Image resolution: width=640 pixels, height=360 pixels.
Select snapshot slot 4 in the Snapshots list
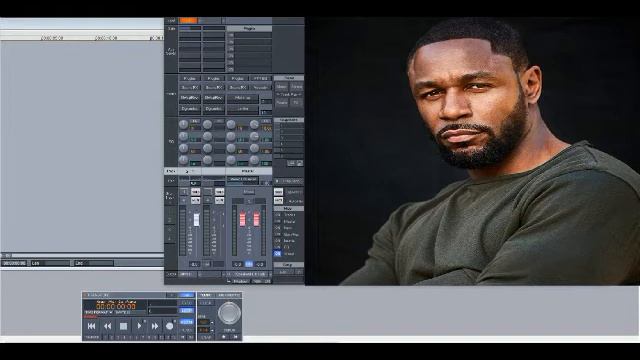289,144
